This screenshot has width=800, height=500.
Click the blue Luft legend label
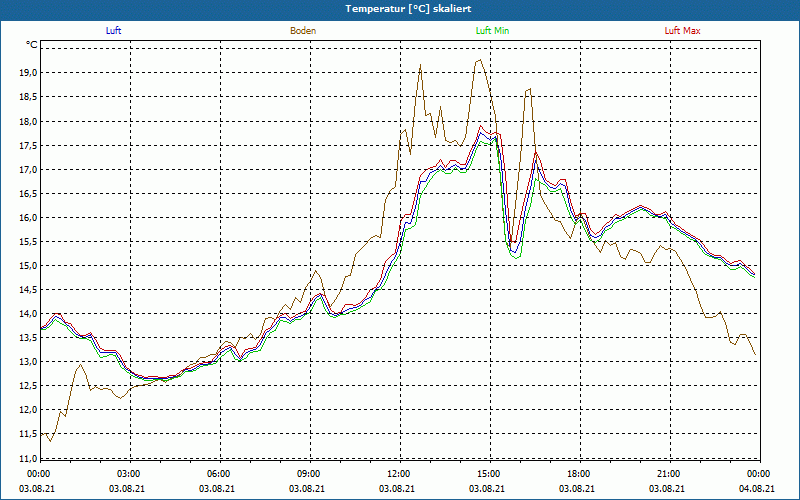point(113,31)
